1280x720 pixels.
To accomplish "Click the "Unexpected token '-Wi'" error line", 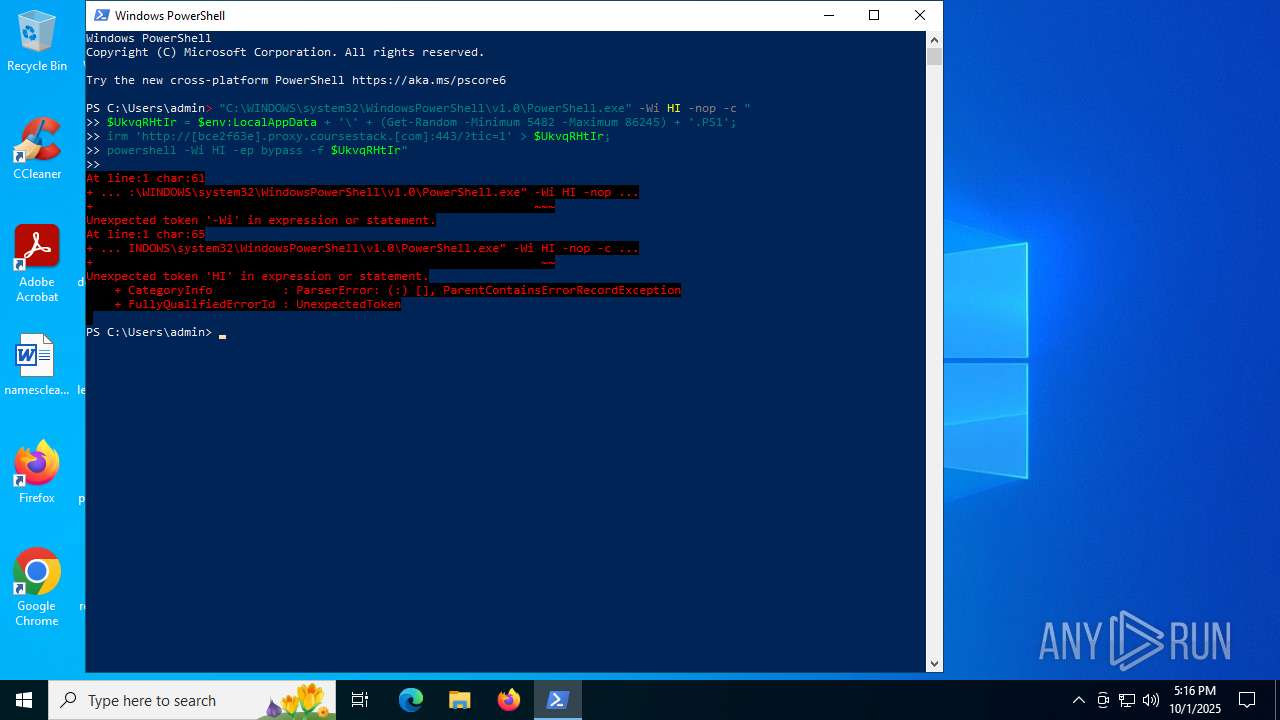I will pos(261,220).
